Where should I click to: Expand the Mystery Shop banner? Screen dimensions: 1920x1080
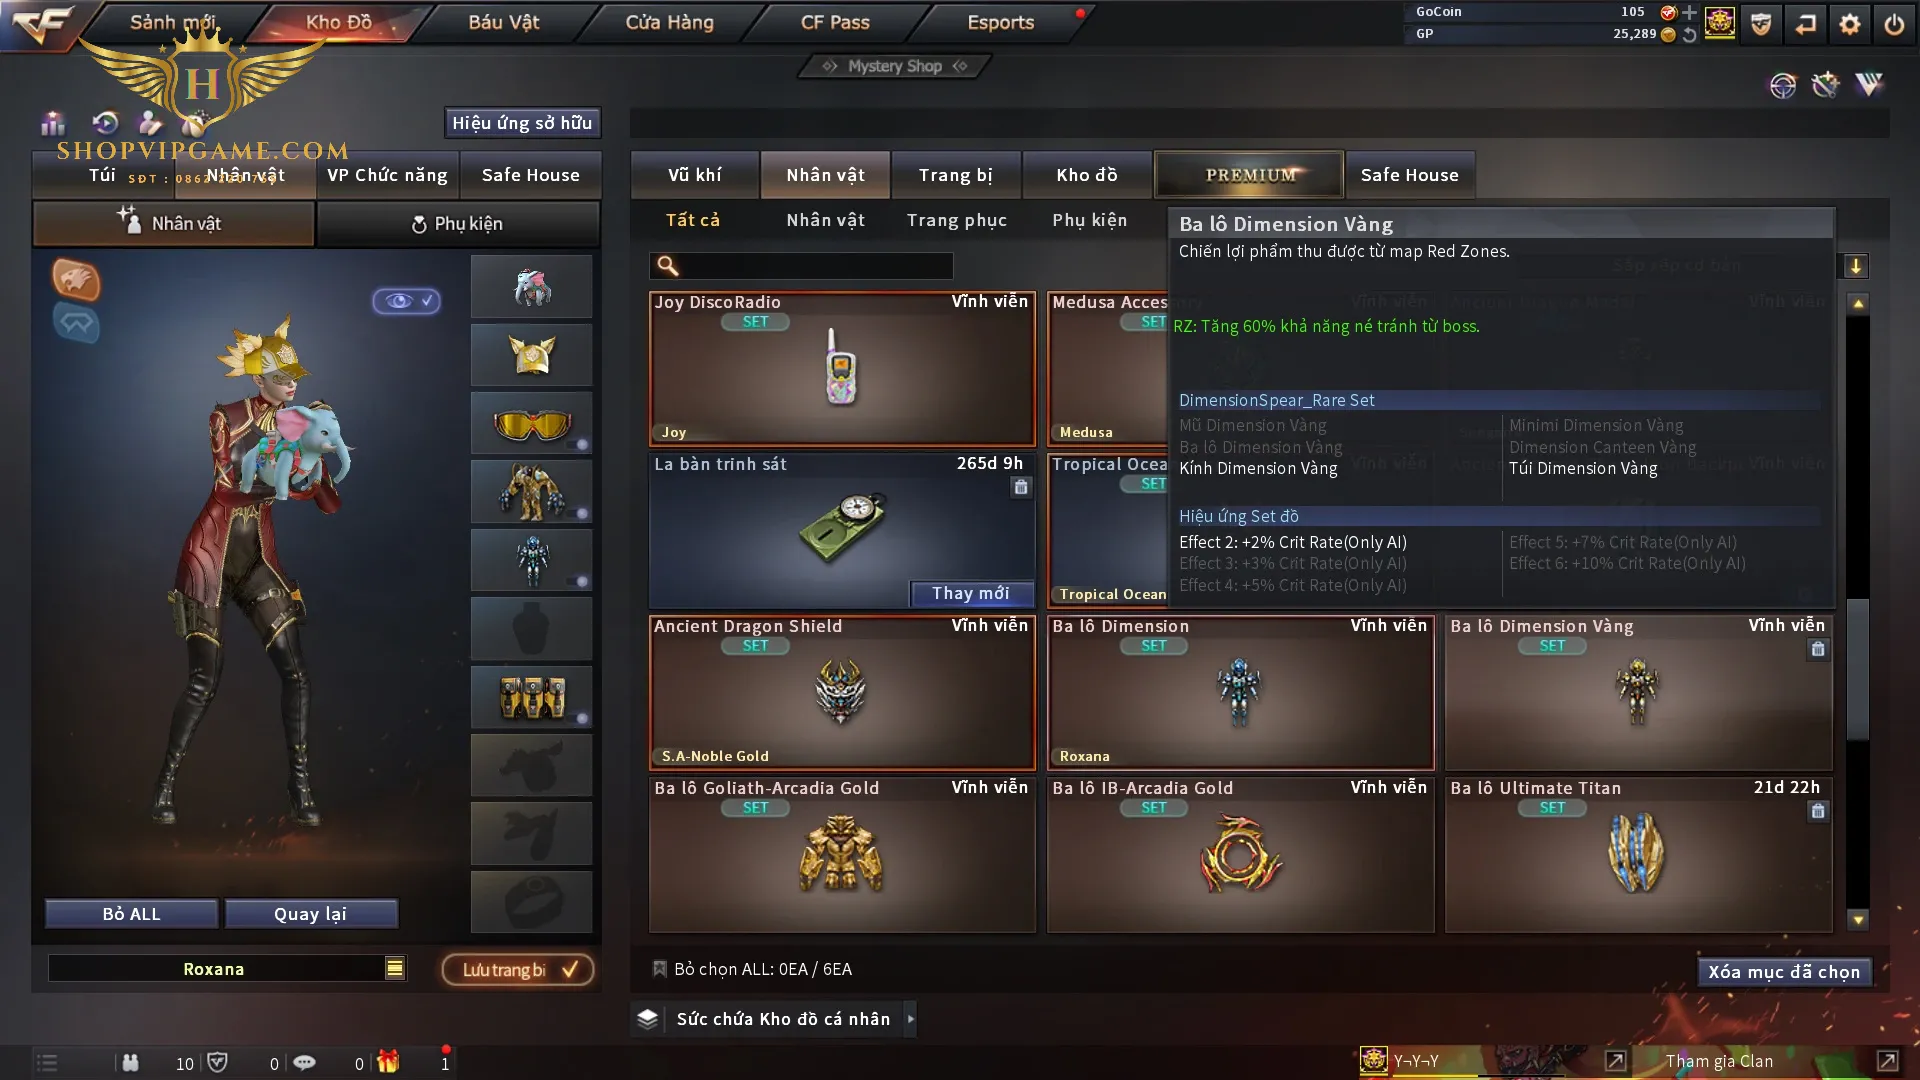[x=895, y=66]
